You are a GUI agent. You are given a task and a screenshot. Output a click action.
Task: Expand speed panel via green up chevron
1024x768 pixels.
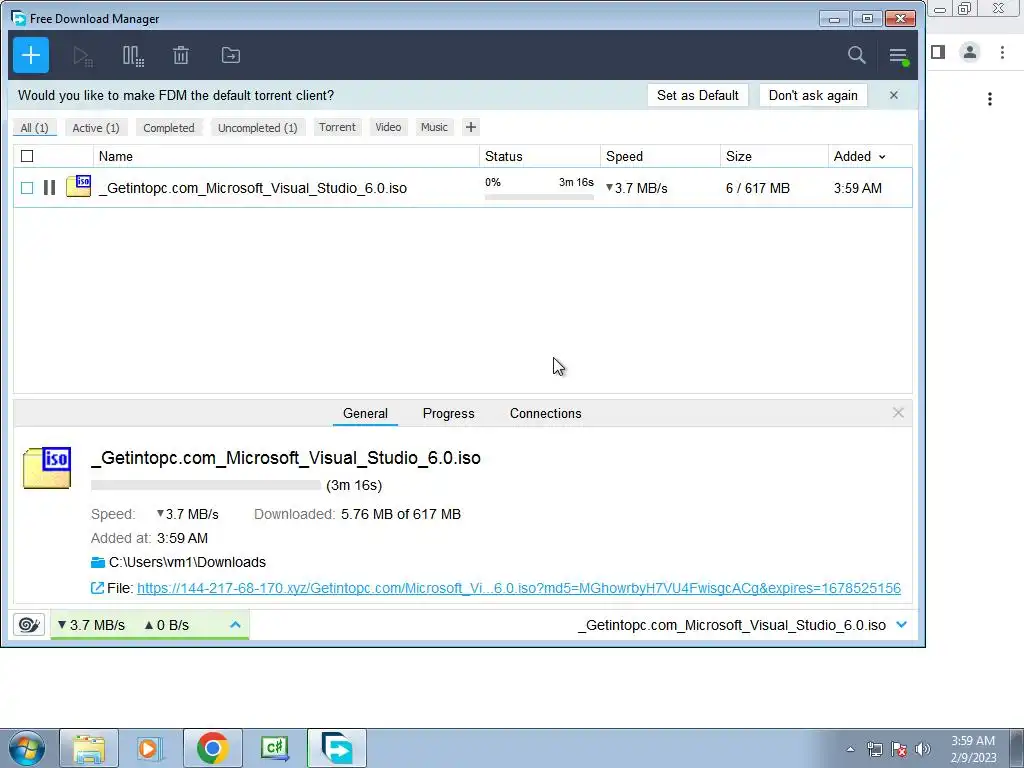tap(235, 625)
